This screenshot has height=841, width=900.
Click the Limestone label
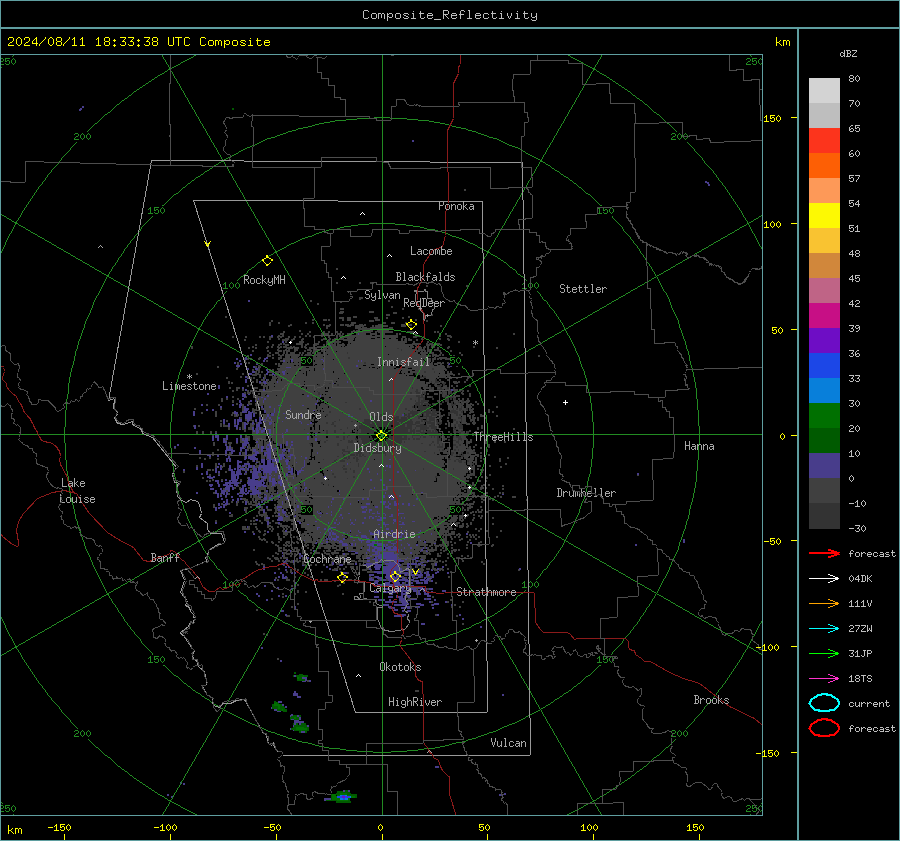click(189, 386)
